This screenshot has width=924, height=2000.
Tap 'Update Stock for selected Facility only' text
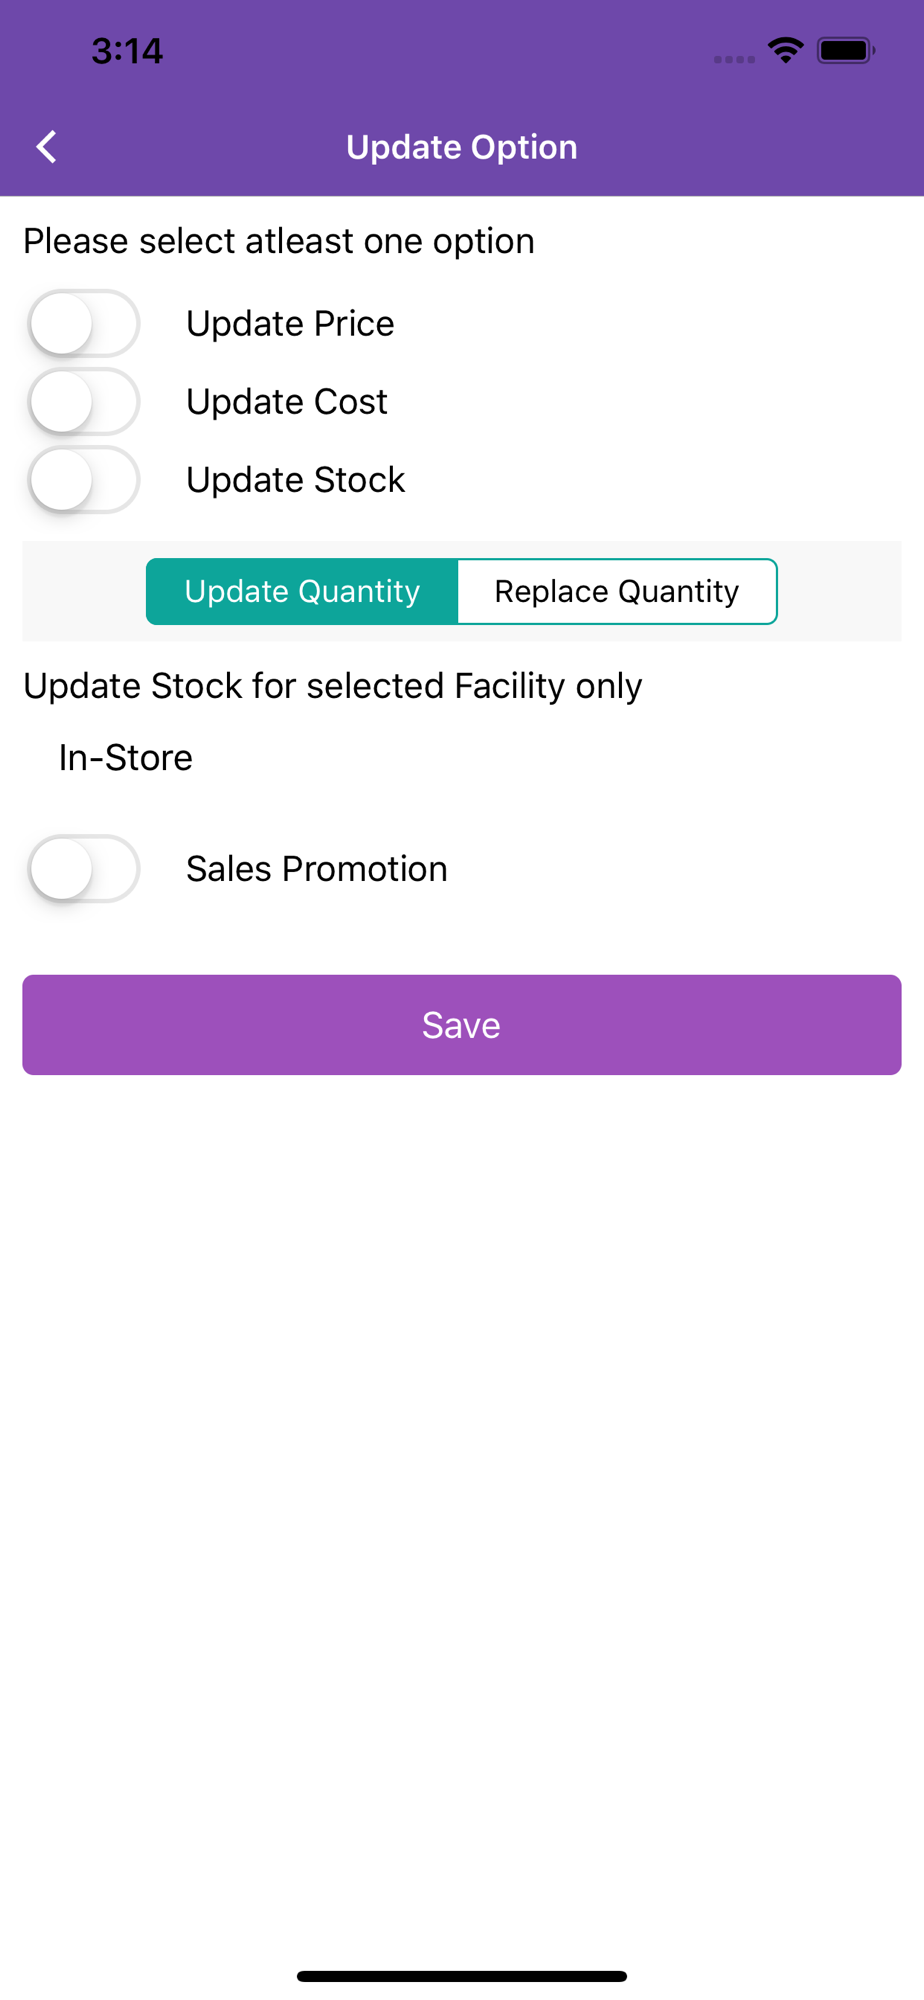pyautogui.click(x=333, y=686)
